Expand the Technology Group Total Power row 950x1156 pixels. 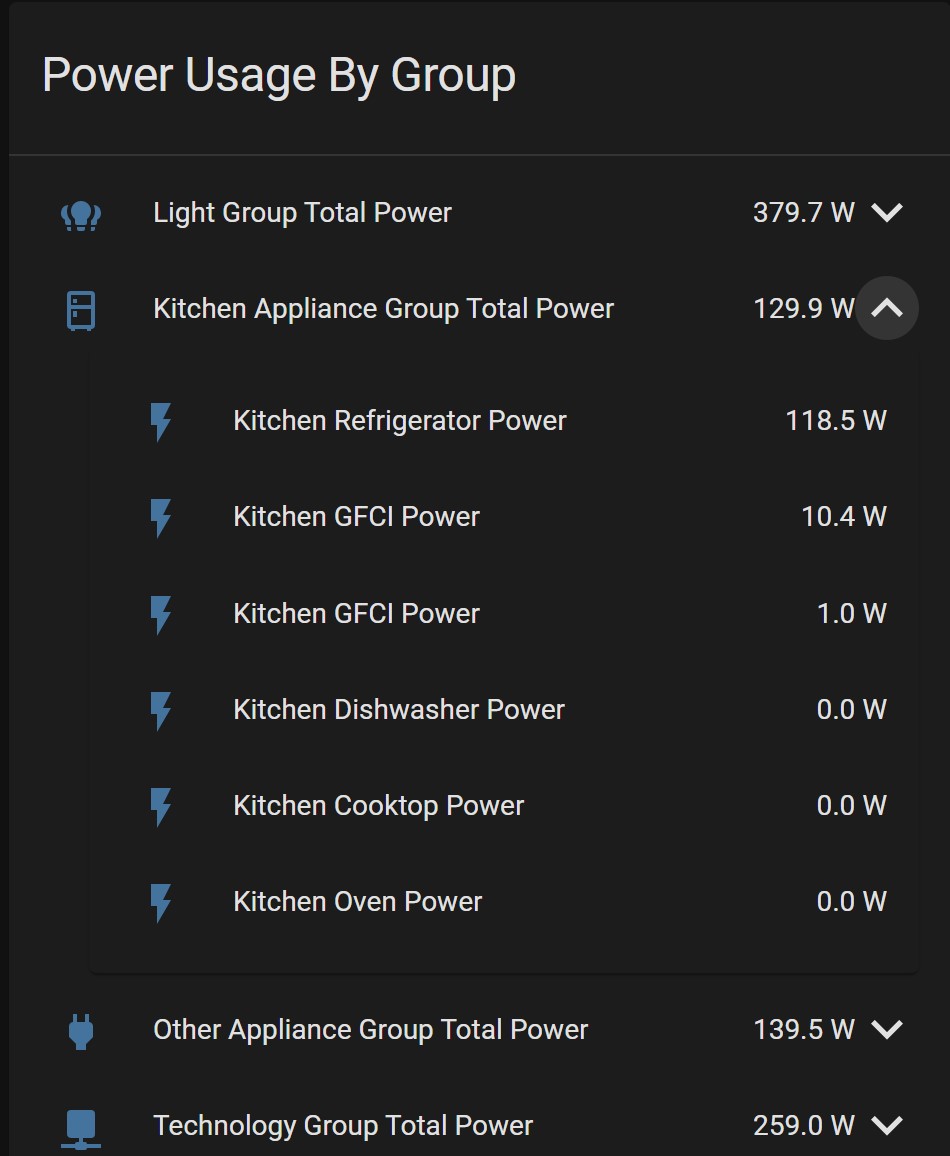pos(886,1125)
